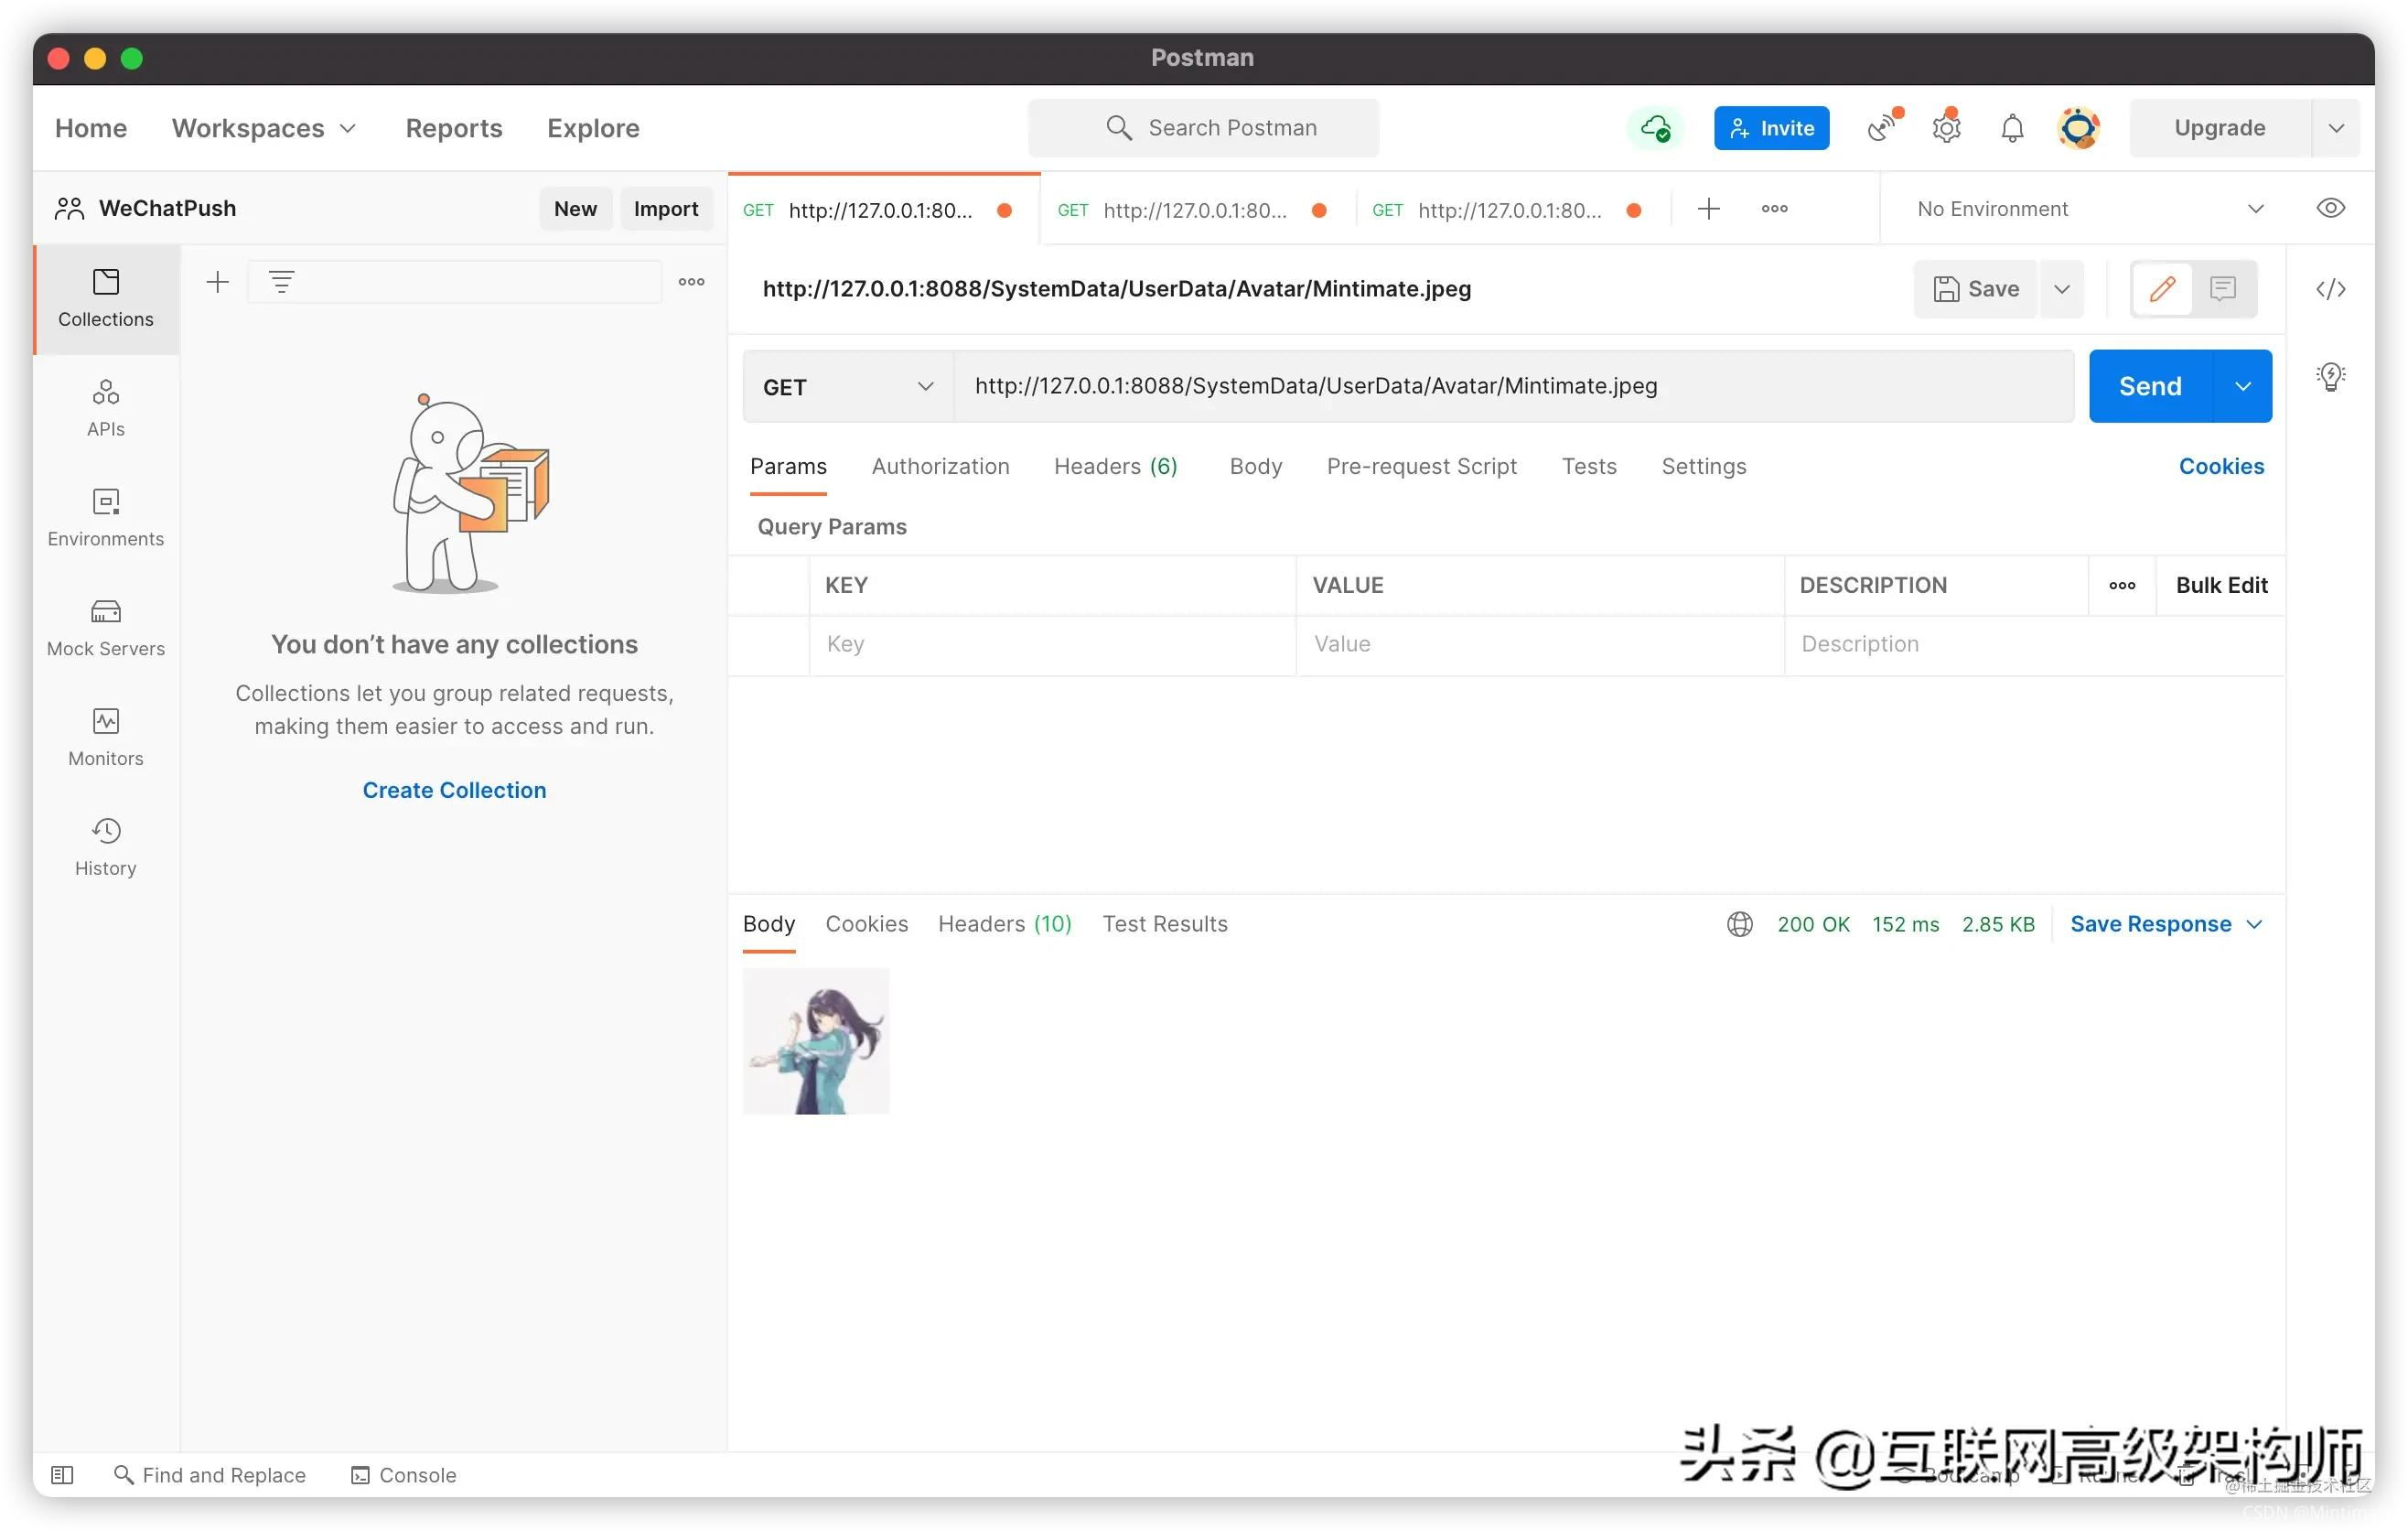Expand the Save button arrow options
The image size is (2408, 1530).
2062,289
